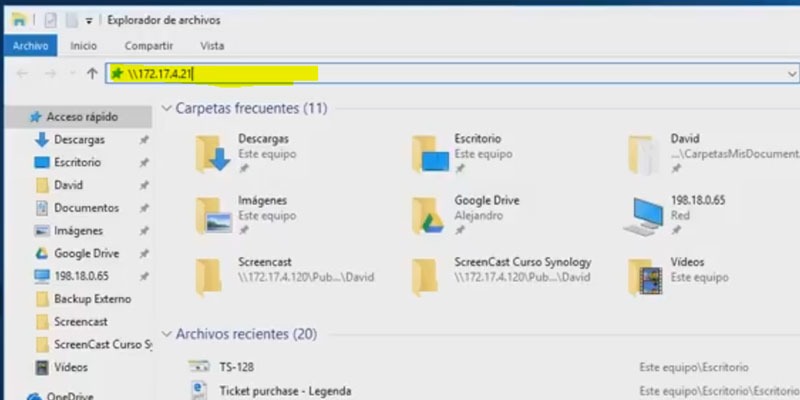Image resolution: width=800 pixels, height=400 pixels.
Task: Select the TS-128 recent file
Action: (x=236, y=367)
